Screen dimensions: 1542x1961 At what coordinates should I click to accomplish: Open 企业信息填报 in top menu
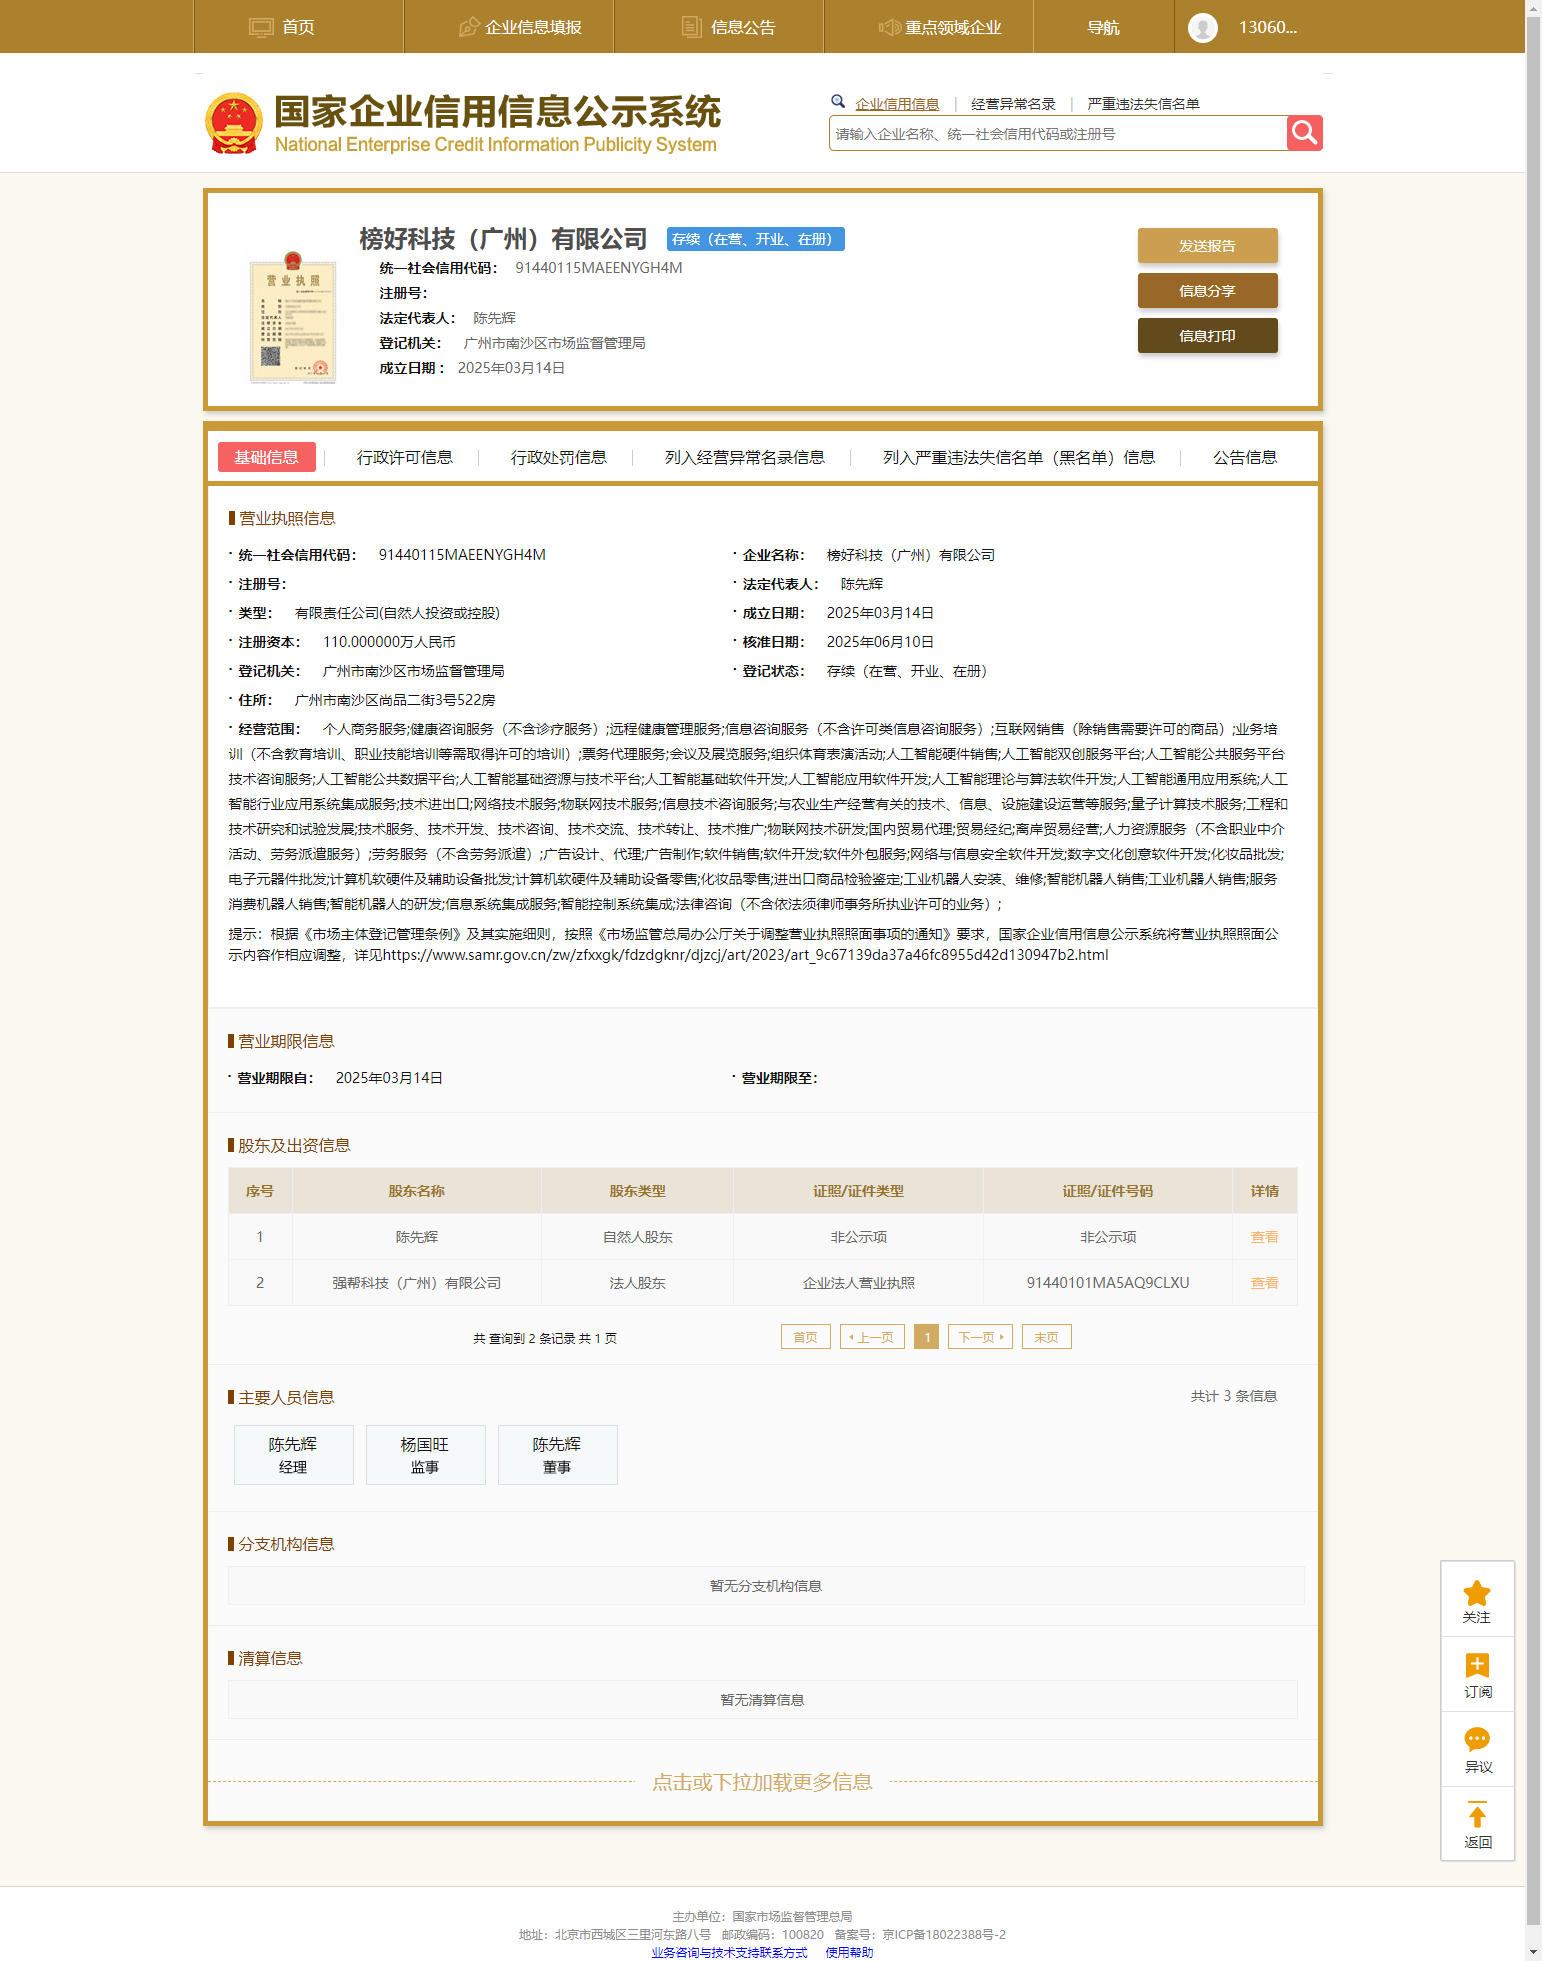(x=519, y=27)
